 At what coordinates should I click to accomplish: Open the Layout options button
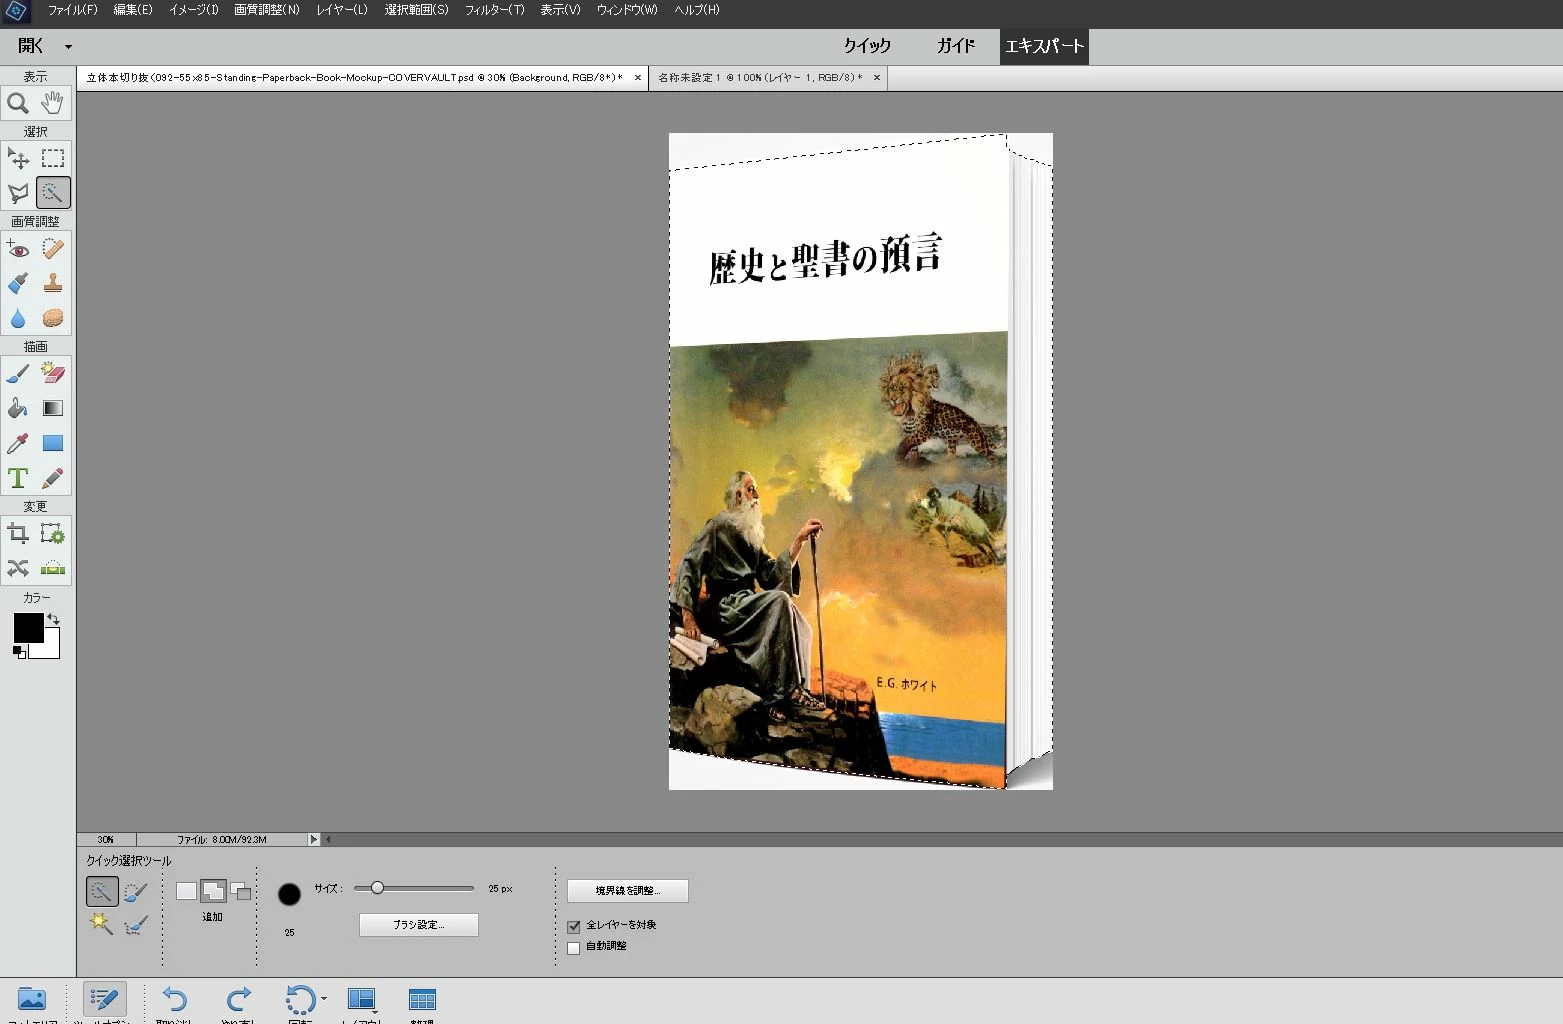(361, 999)
